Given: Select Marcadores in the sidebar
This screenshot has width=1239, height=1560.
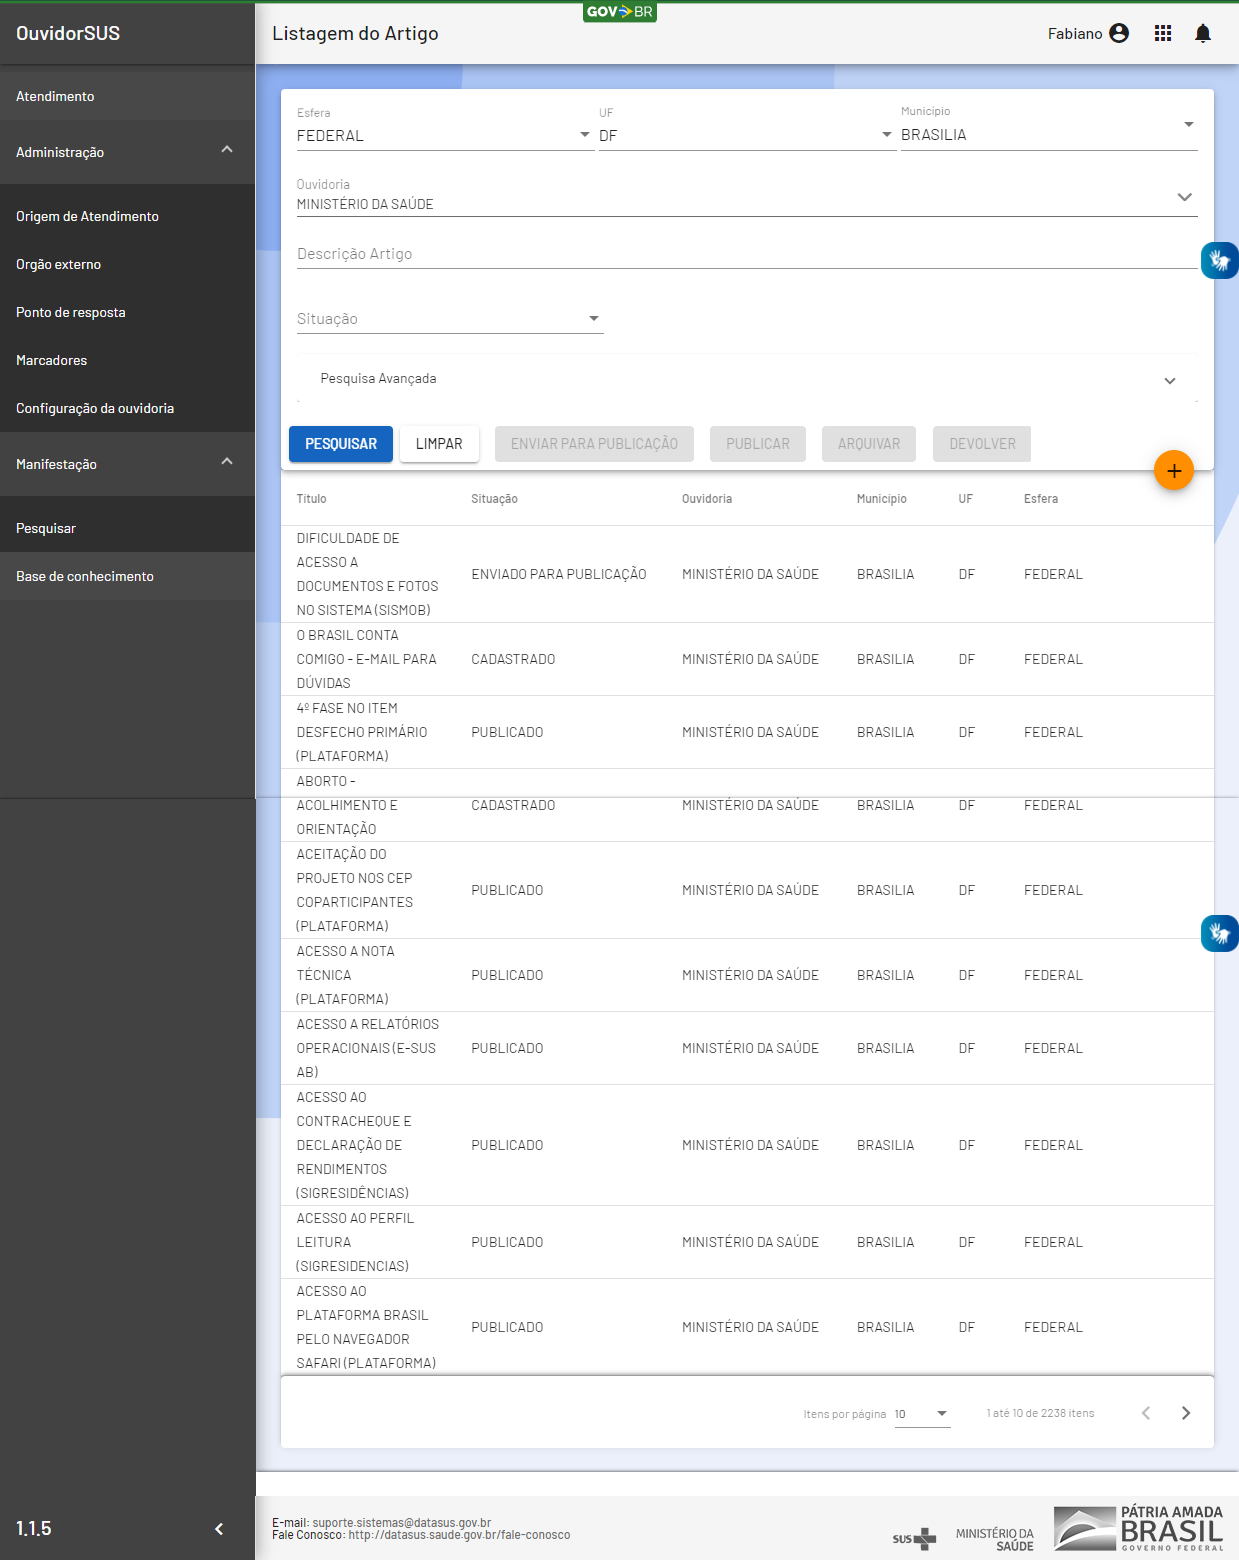Looking at the screenshot, I should coord(52,360).
